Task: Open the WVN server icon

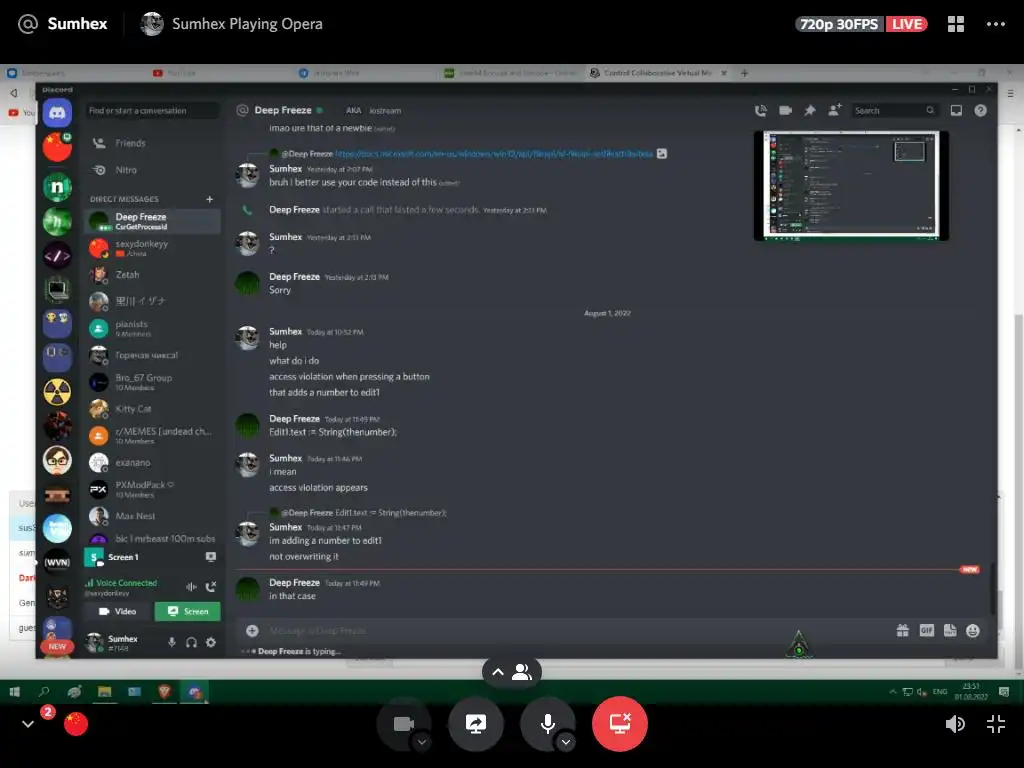Action: (x=57, y=562)
